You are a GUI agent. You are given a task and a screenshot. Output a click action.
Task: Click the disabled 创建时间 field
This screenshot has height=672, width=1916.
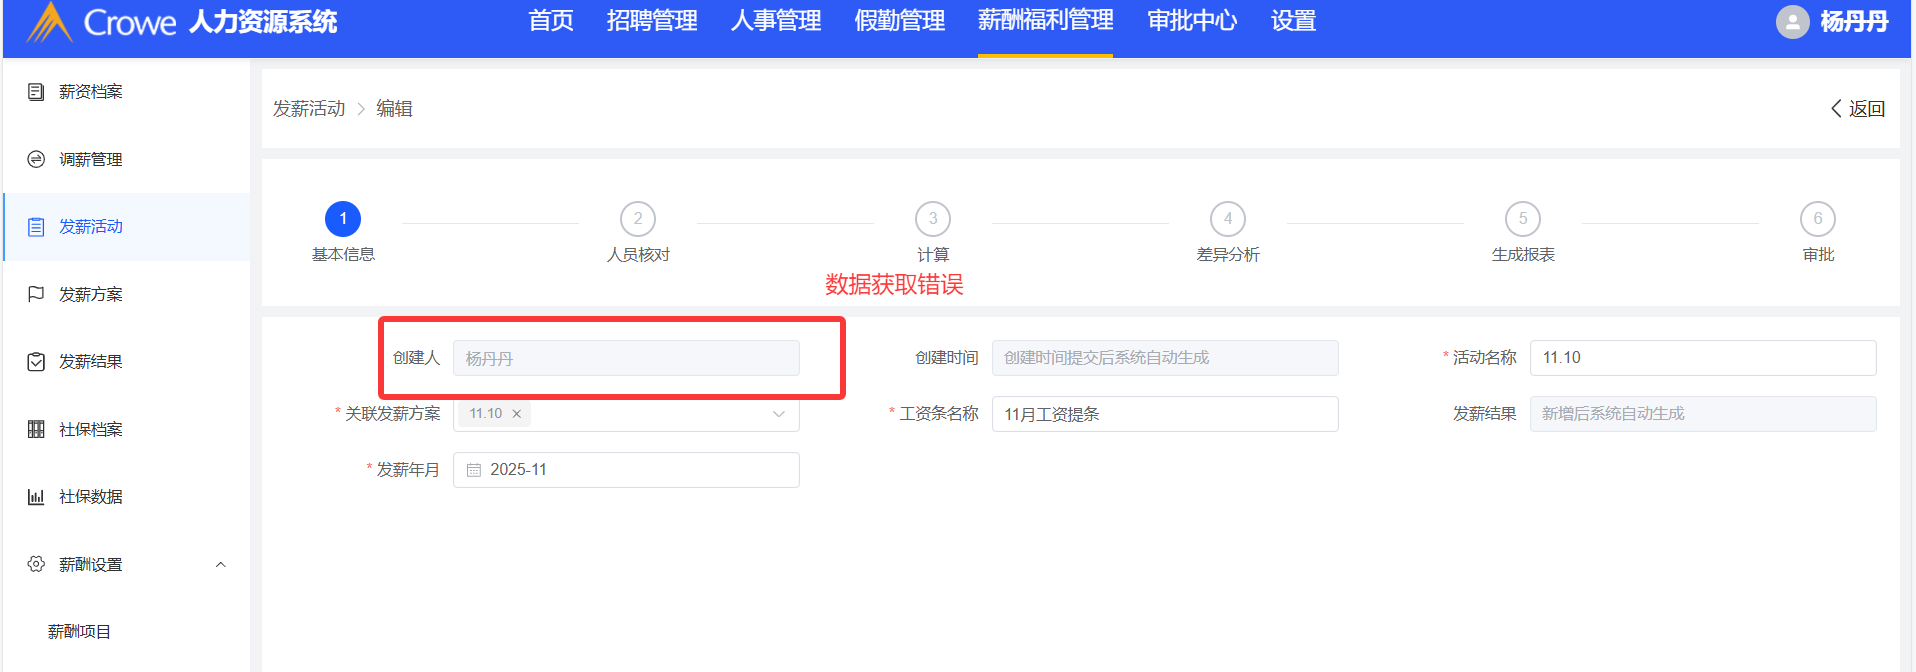[x=1165, y=358]
